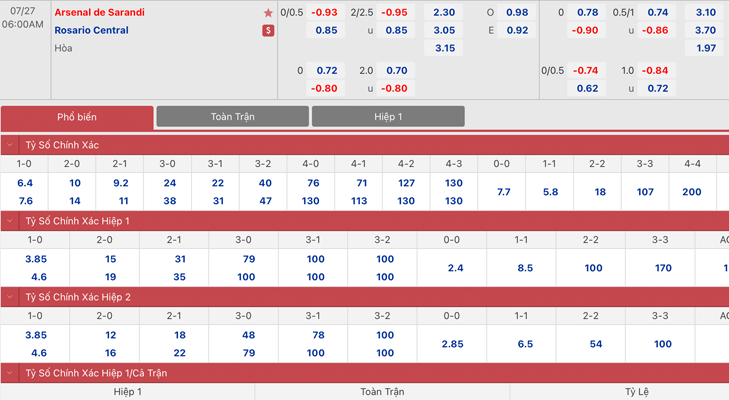729x400 pixels.
Task: Collapse the Tỷ Số Chính Xác section
Action: 10,145
